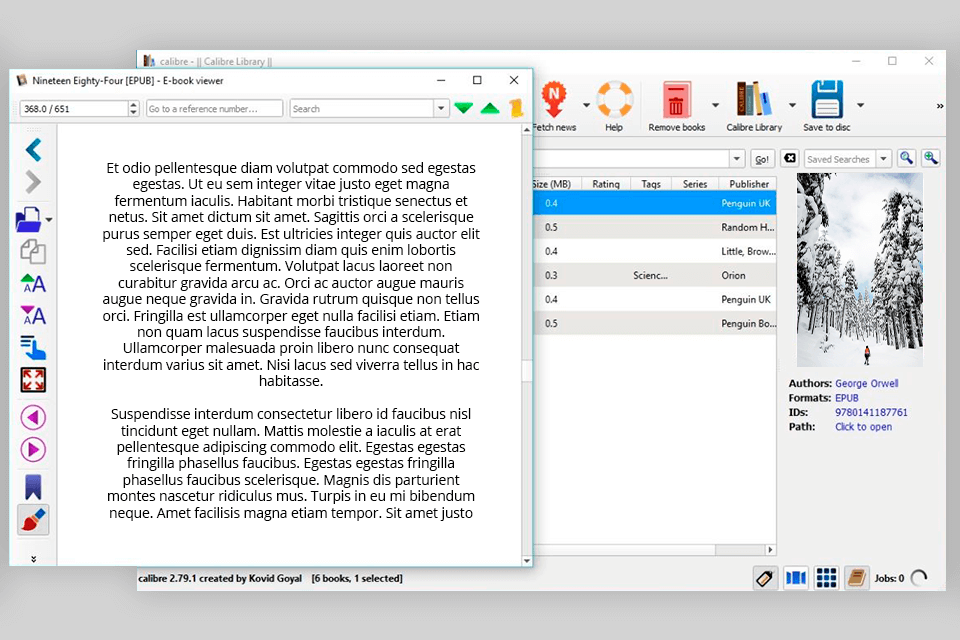Open the library search bar dropdown
This screenshot has width=960, height=640.
pos(737,159)
